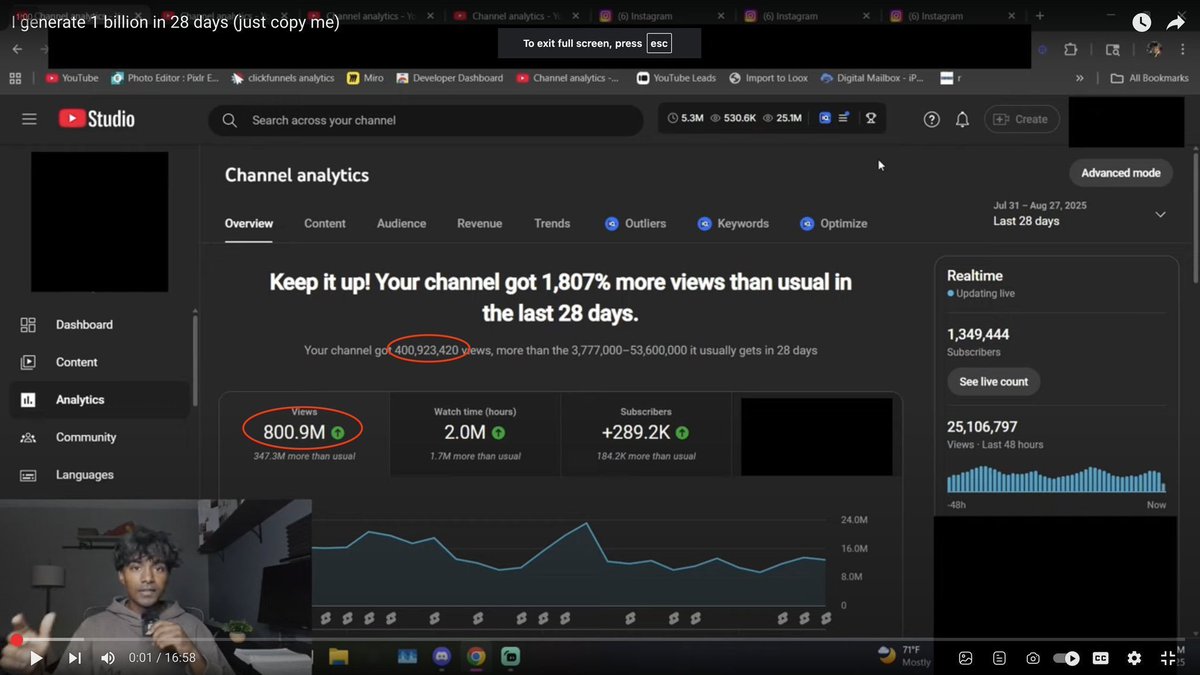The width and height of the screenshot is (1200, 675).
Task: Open the YouTube Leads bookmark
Action: click(x=676, y=78)
